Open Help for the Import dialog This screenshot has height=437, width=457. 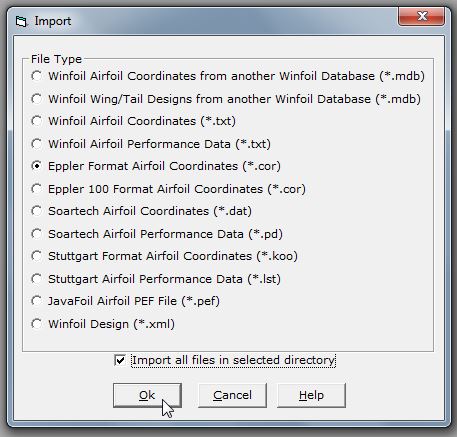pos(311,395)
